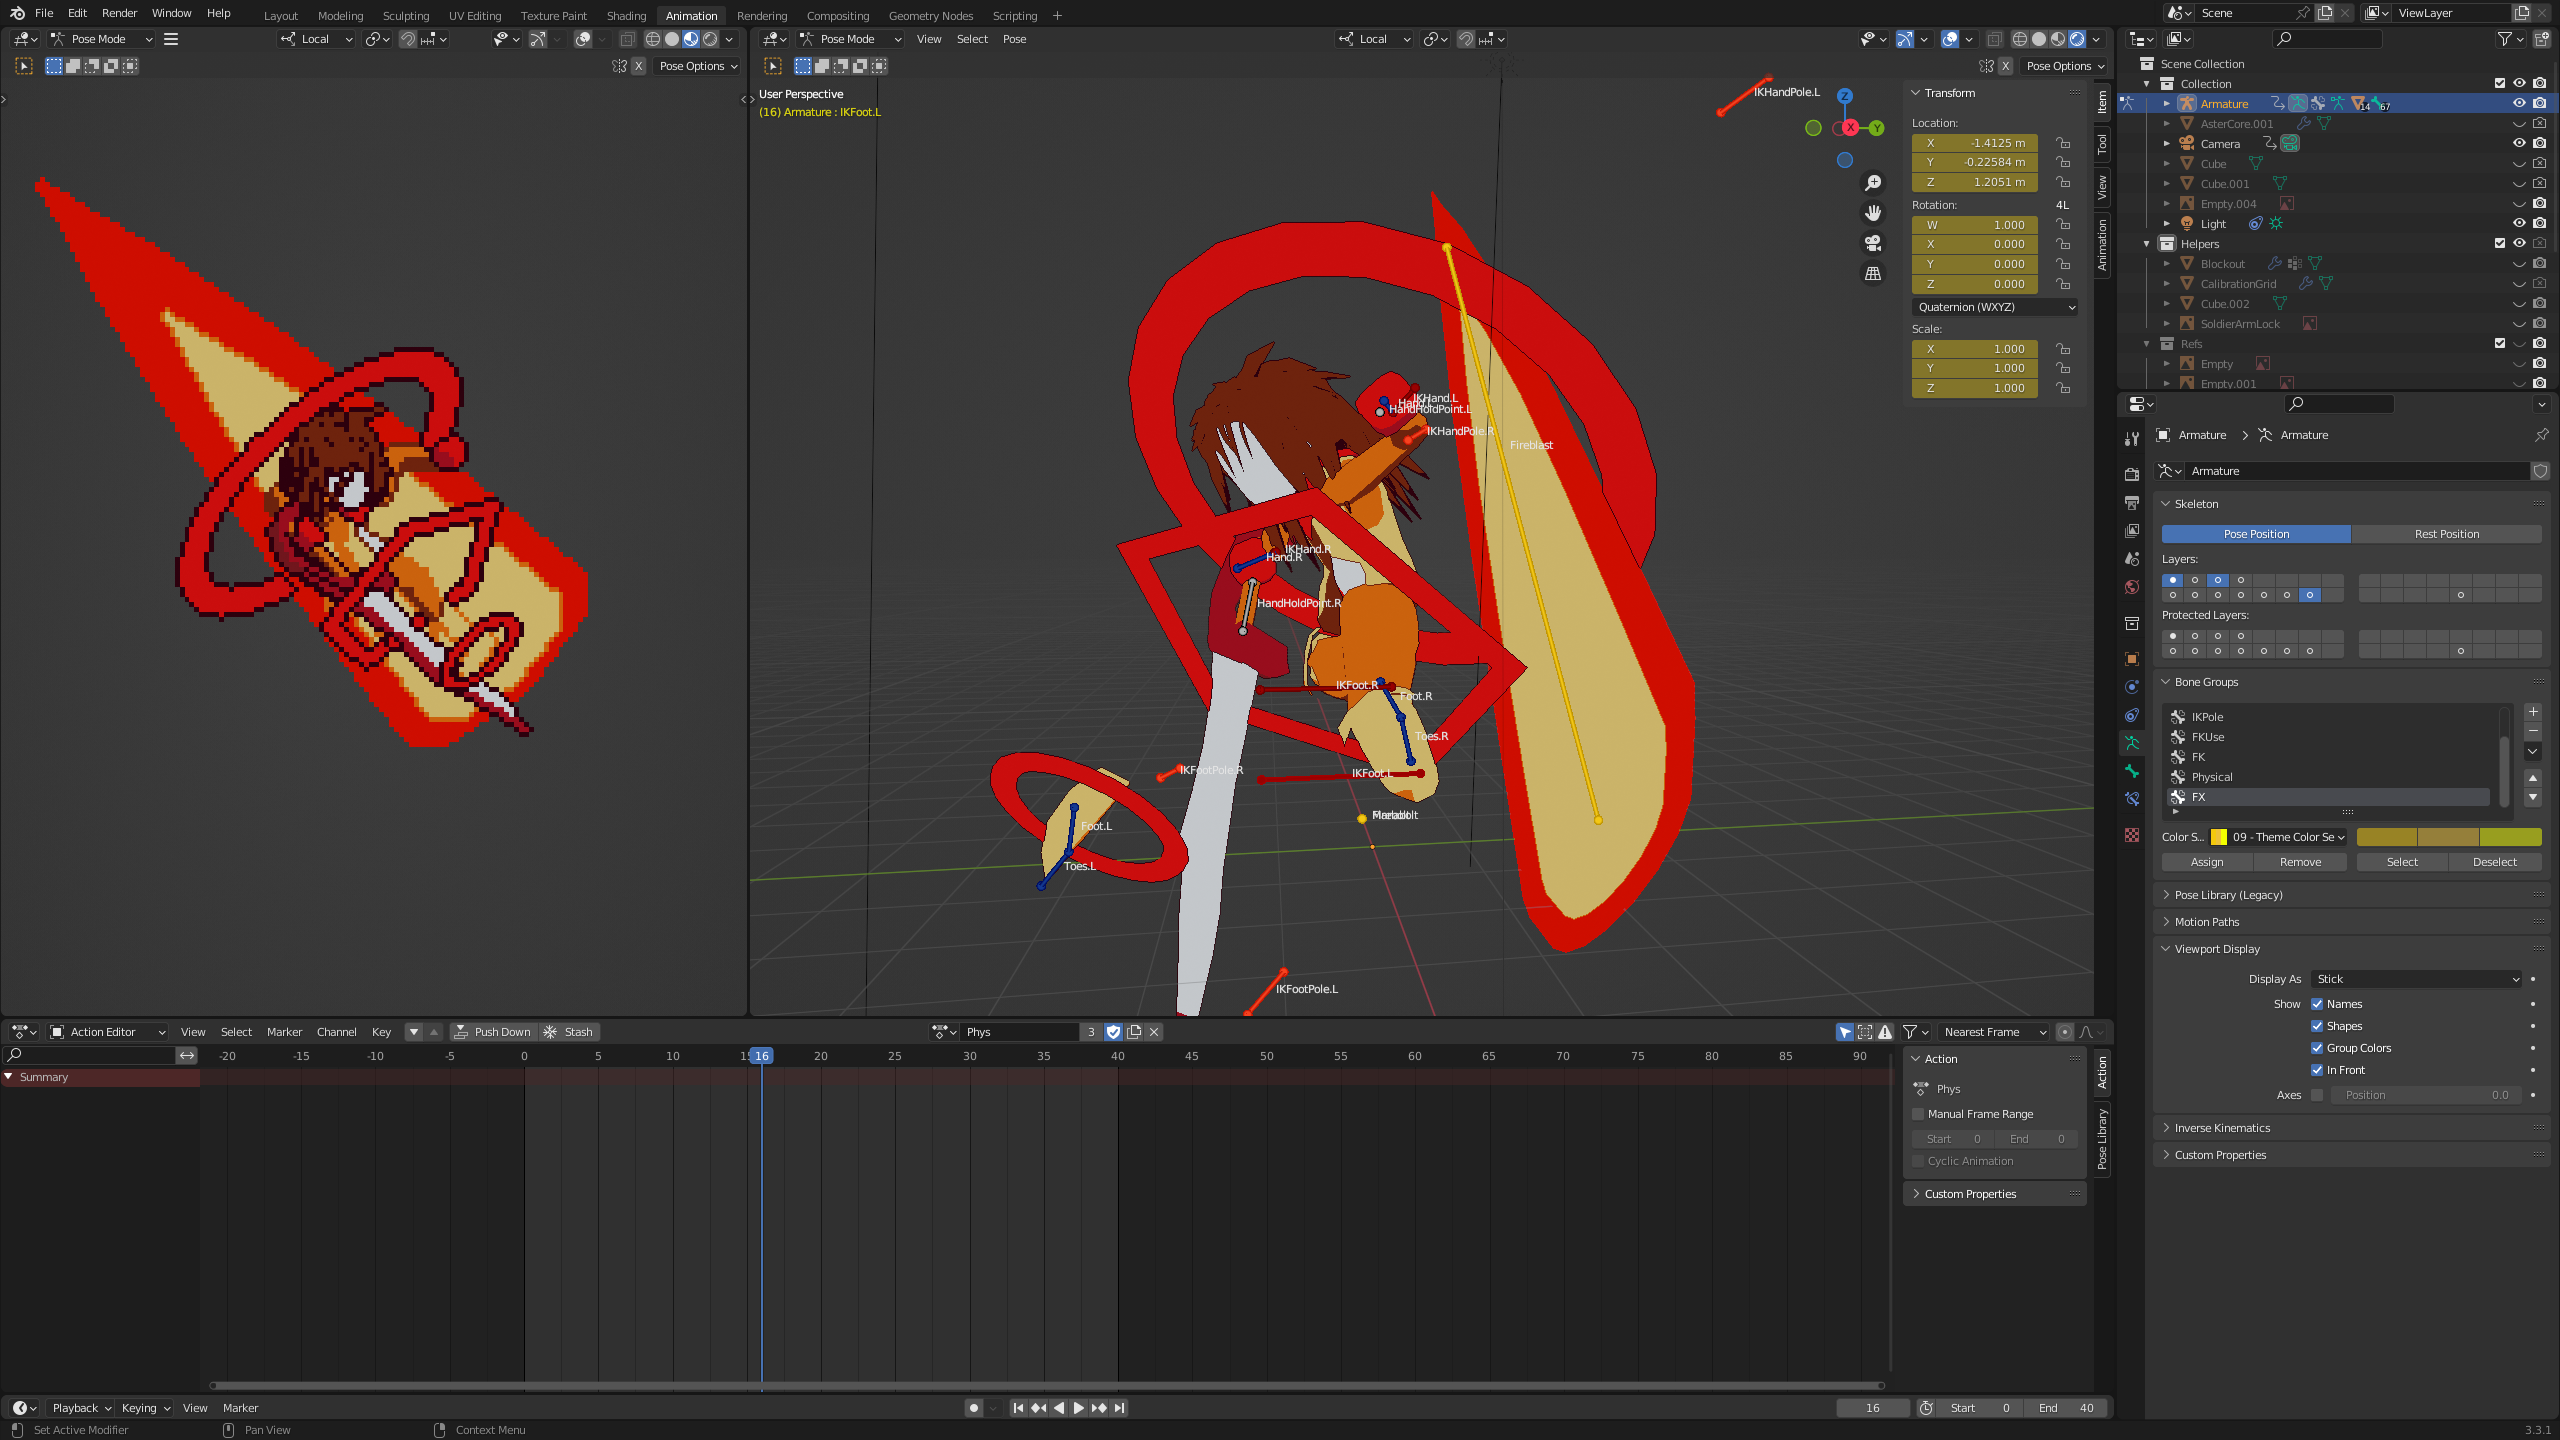Open the Bone properties tab icon
This screenshot has height=1440, width=2560.
click(2132, 771)
